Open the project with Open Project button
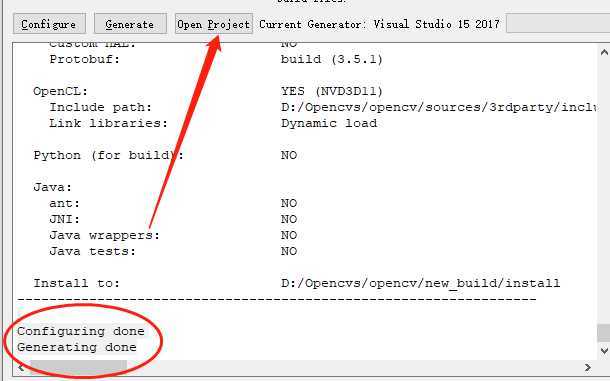 point(214,24)
